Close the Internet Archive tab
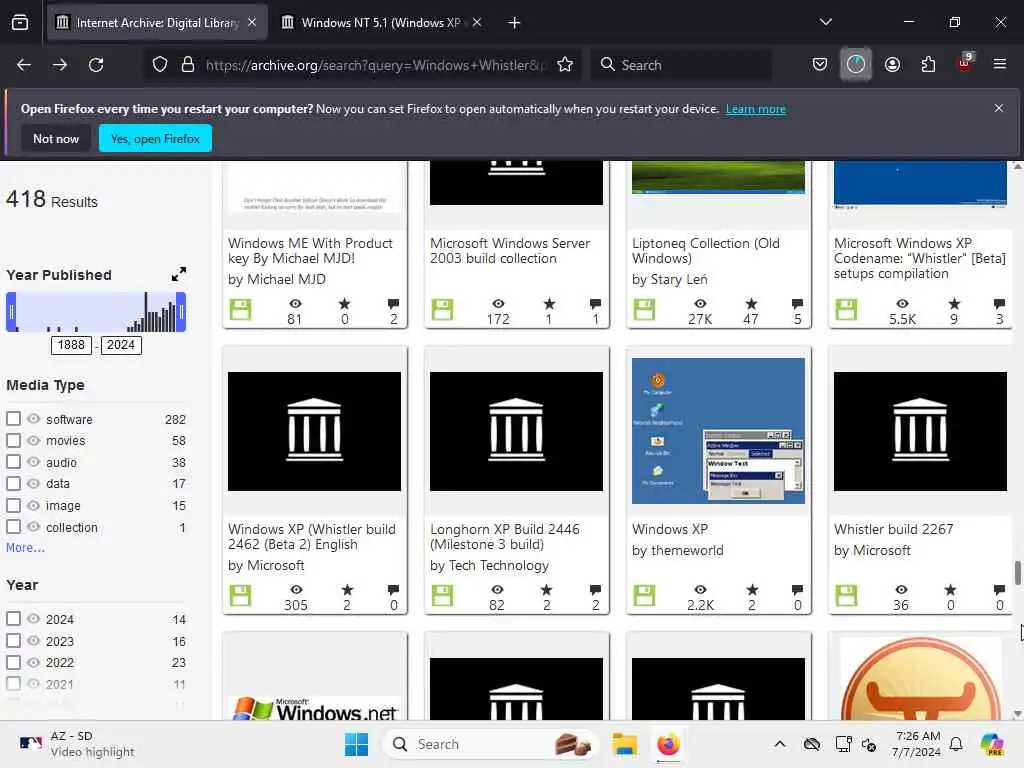This screenshot has width=1024, height=768. 252,22
